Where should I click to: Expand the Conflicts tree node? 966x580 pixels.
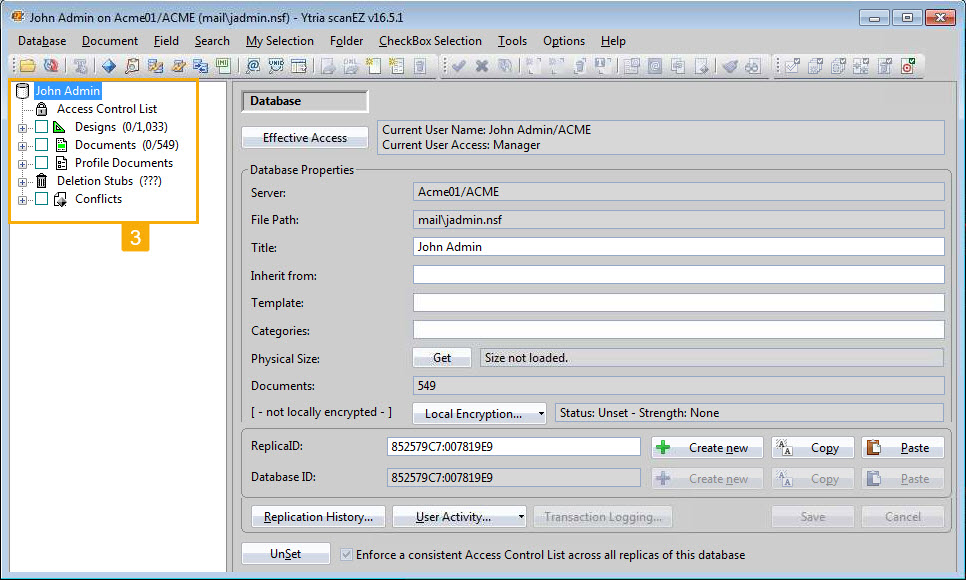(x=23, y=198)
